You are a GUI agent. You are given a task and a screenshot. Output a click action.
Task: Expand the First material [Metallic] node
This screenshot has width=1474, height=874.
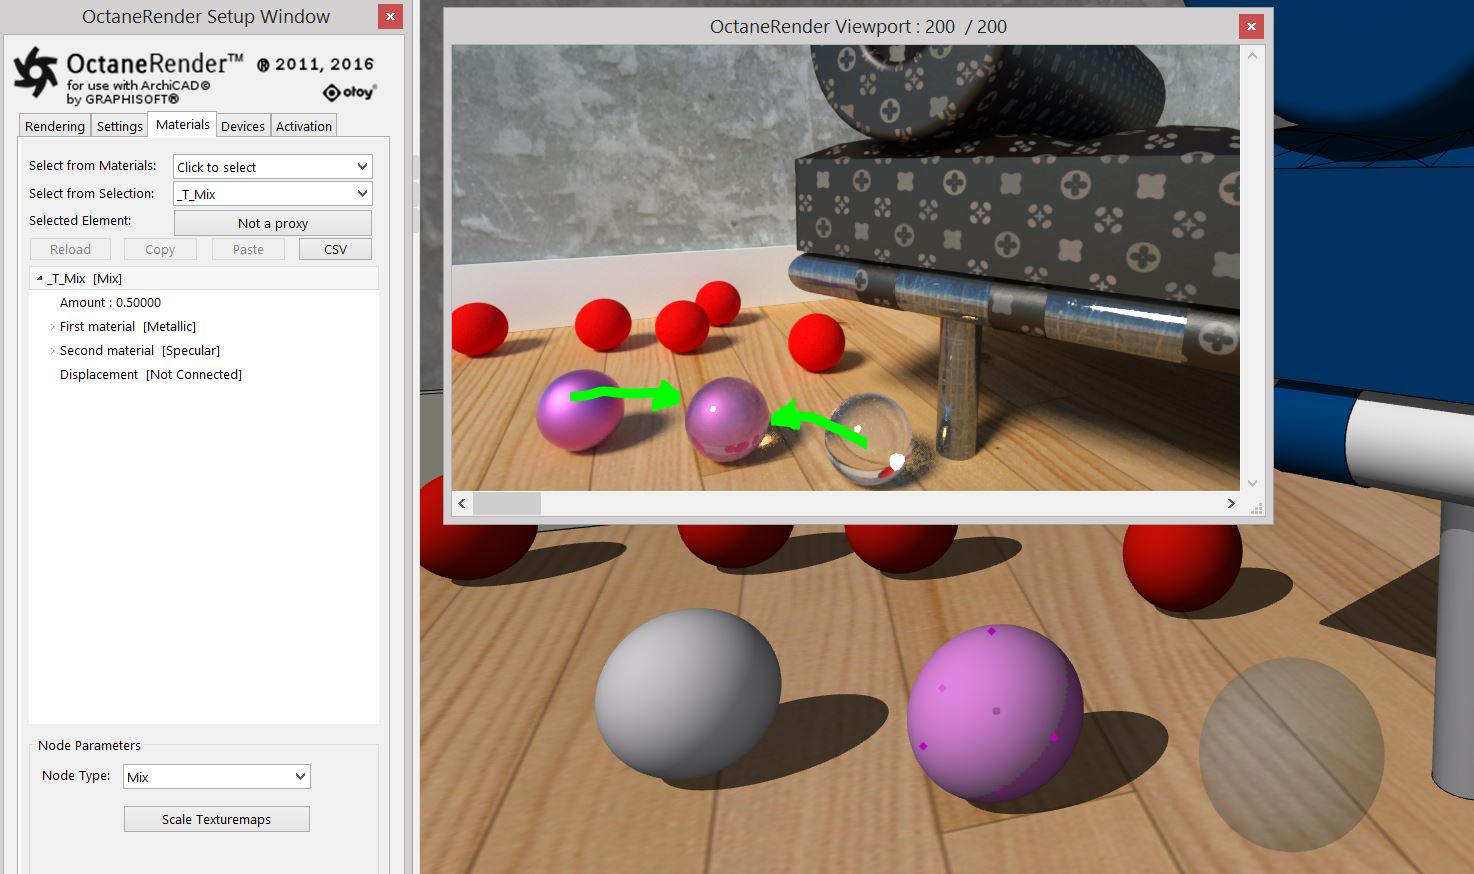tap(52, 327)
